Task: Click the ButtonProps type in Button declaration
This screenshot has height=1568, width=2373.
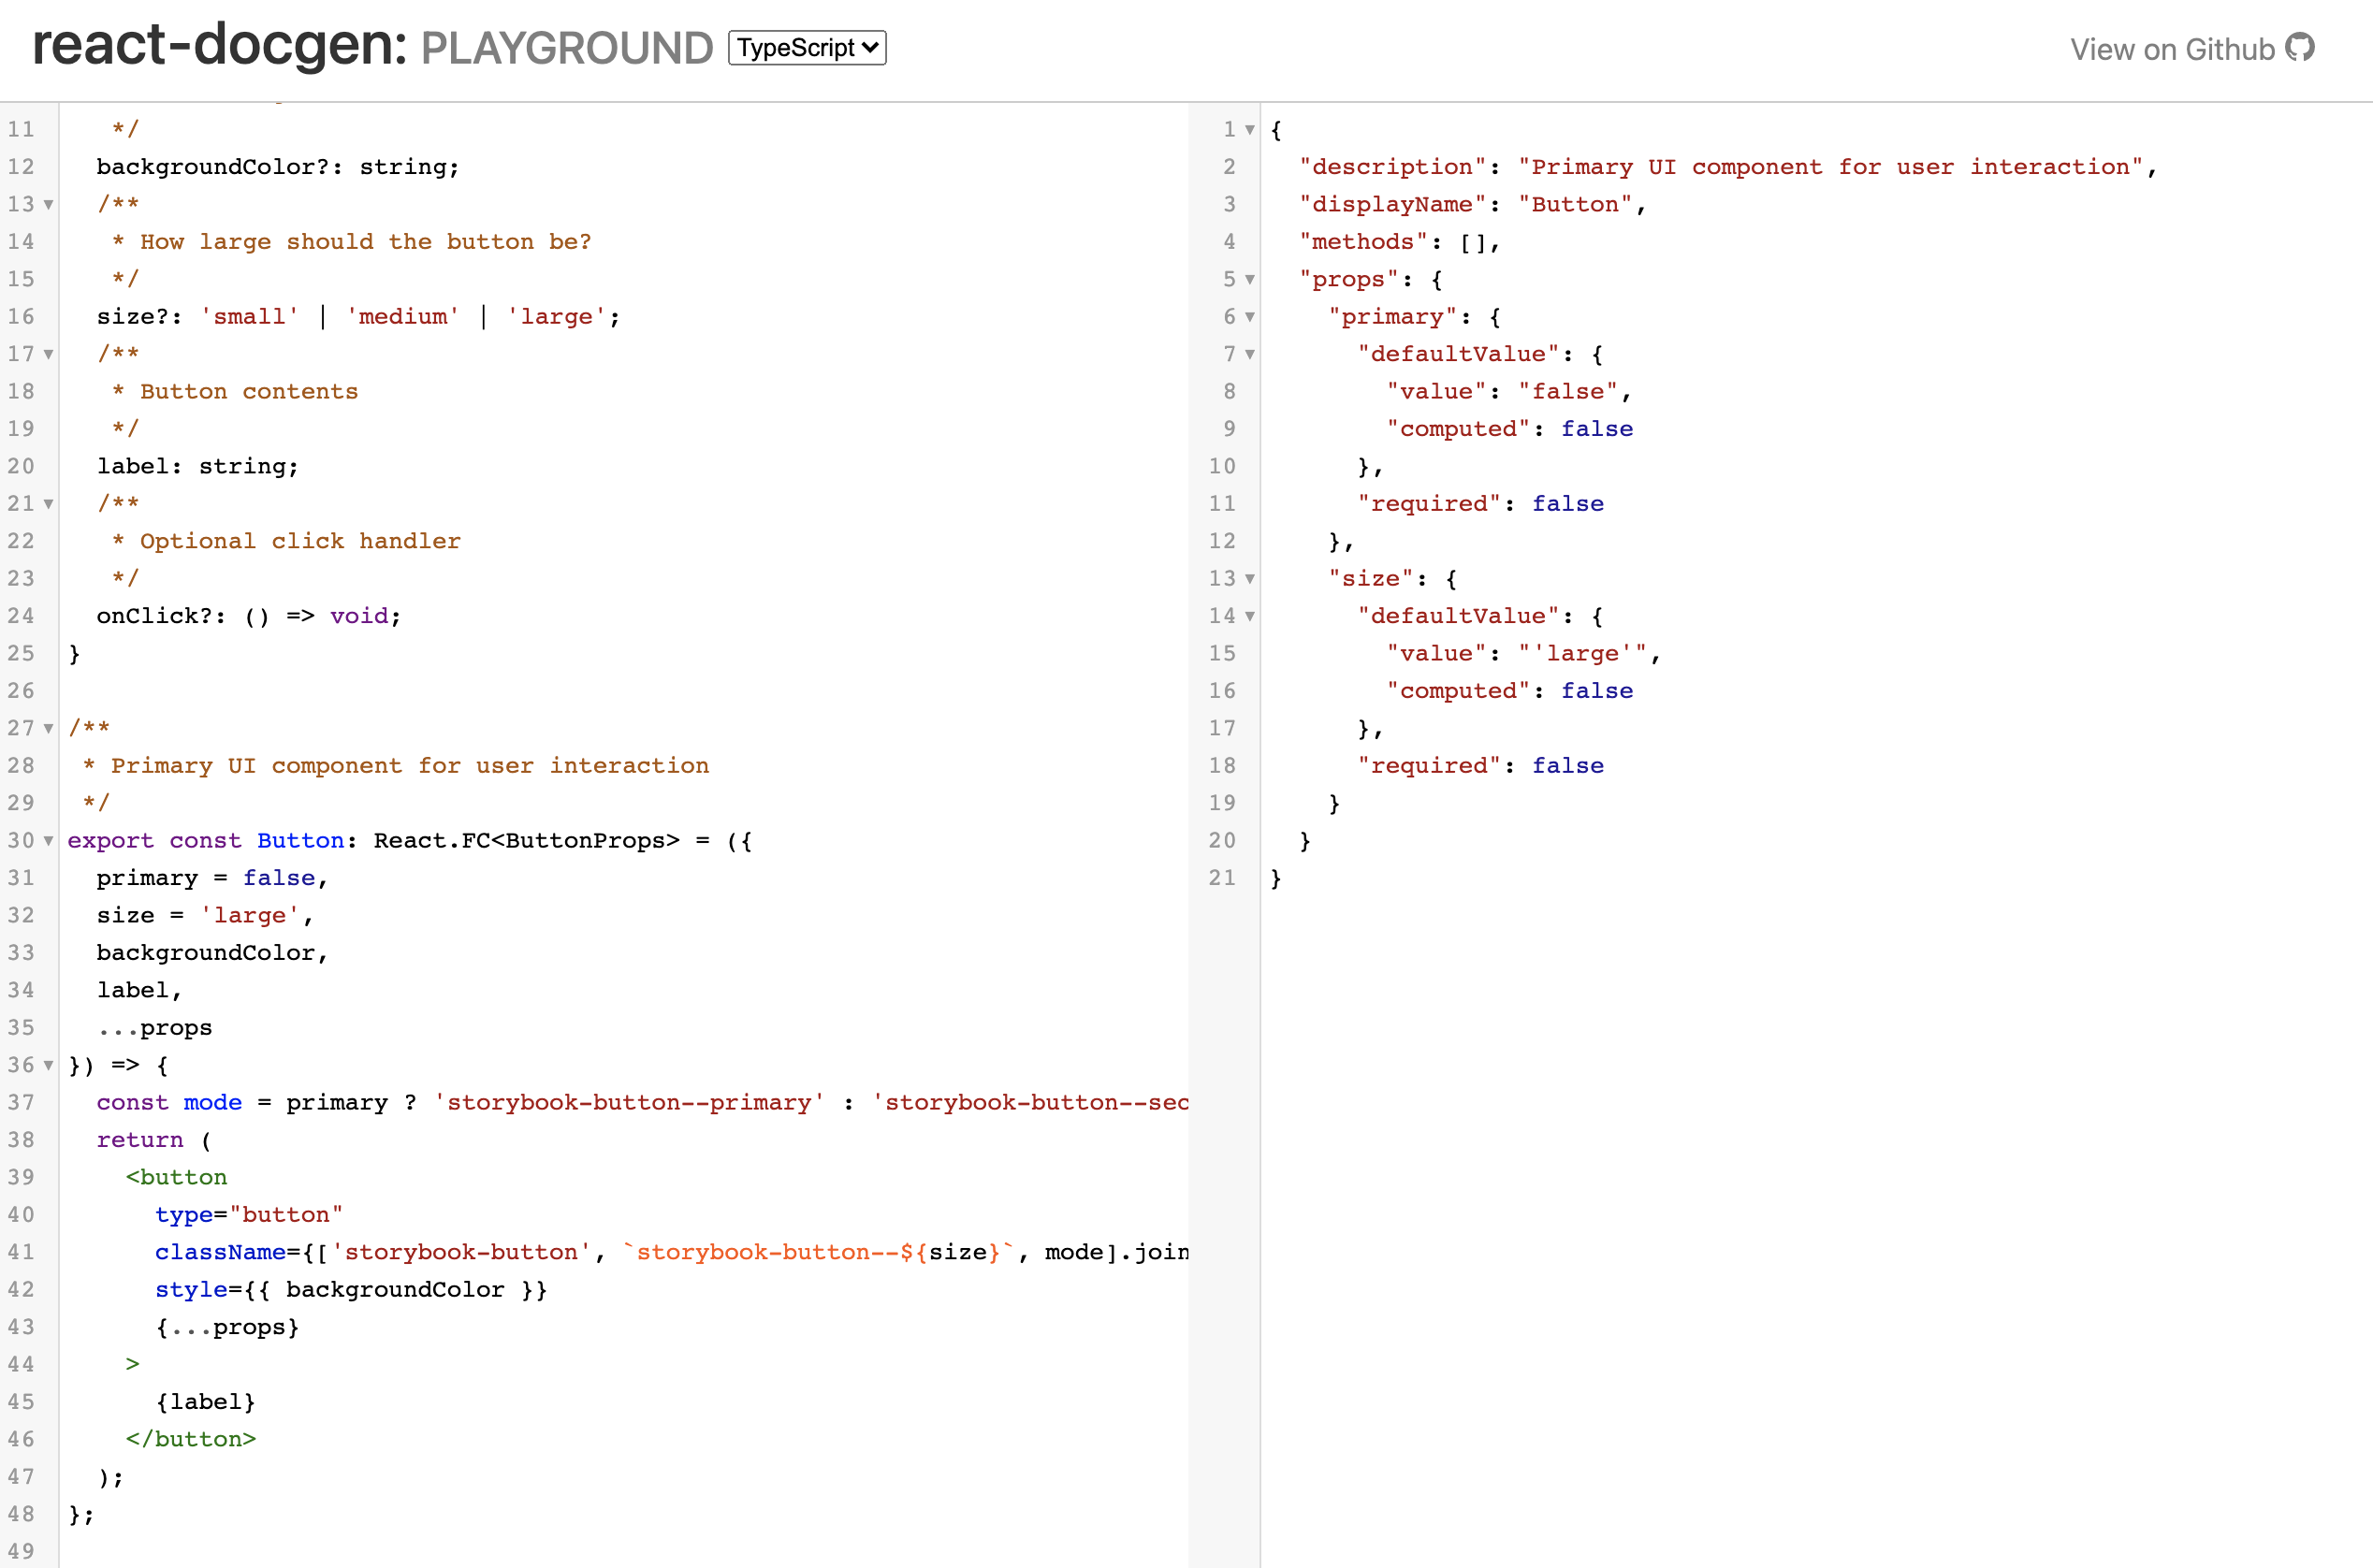Action: click(585, 841)
